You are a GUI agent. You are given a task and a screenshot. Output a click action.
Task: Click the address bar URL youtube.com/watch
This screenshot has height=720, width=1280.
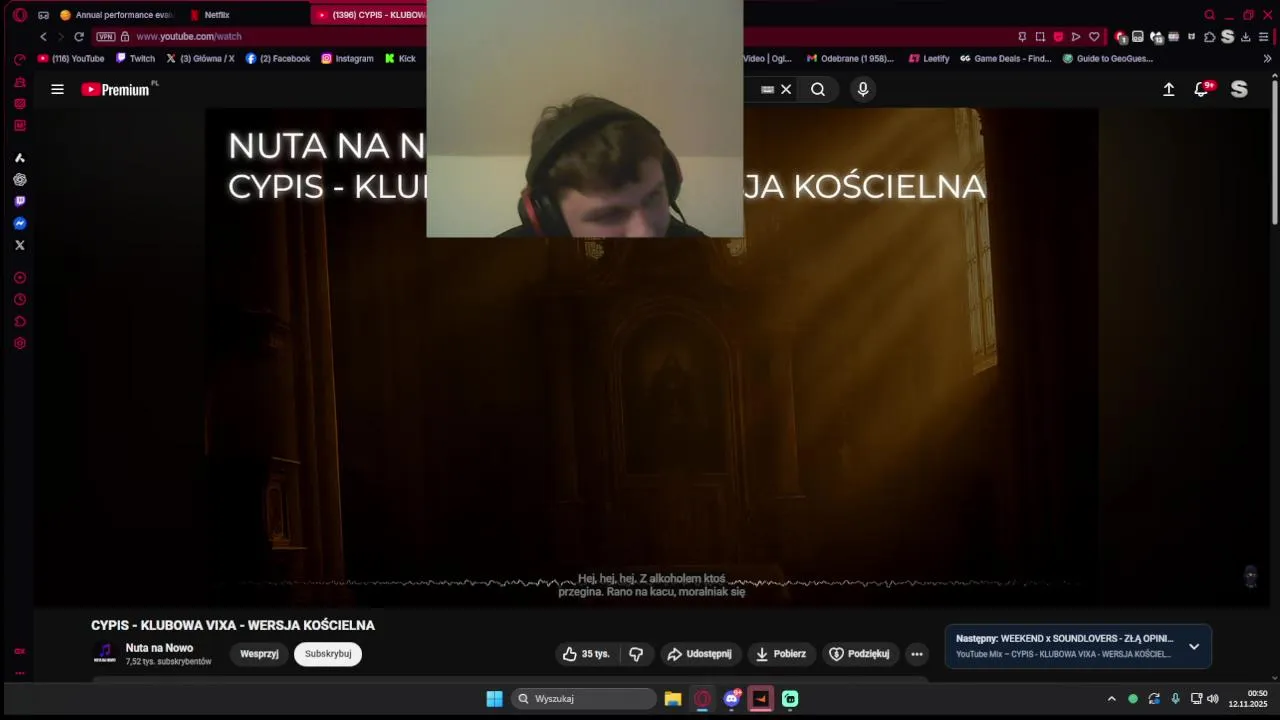pyautogui.click(x=189, y=37)
